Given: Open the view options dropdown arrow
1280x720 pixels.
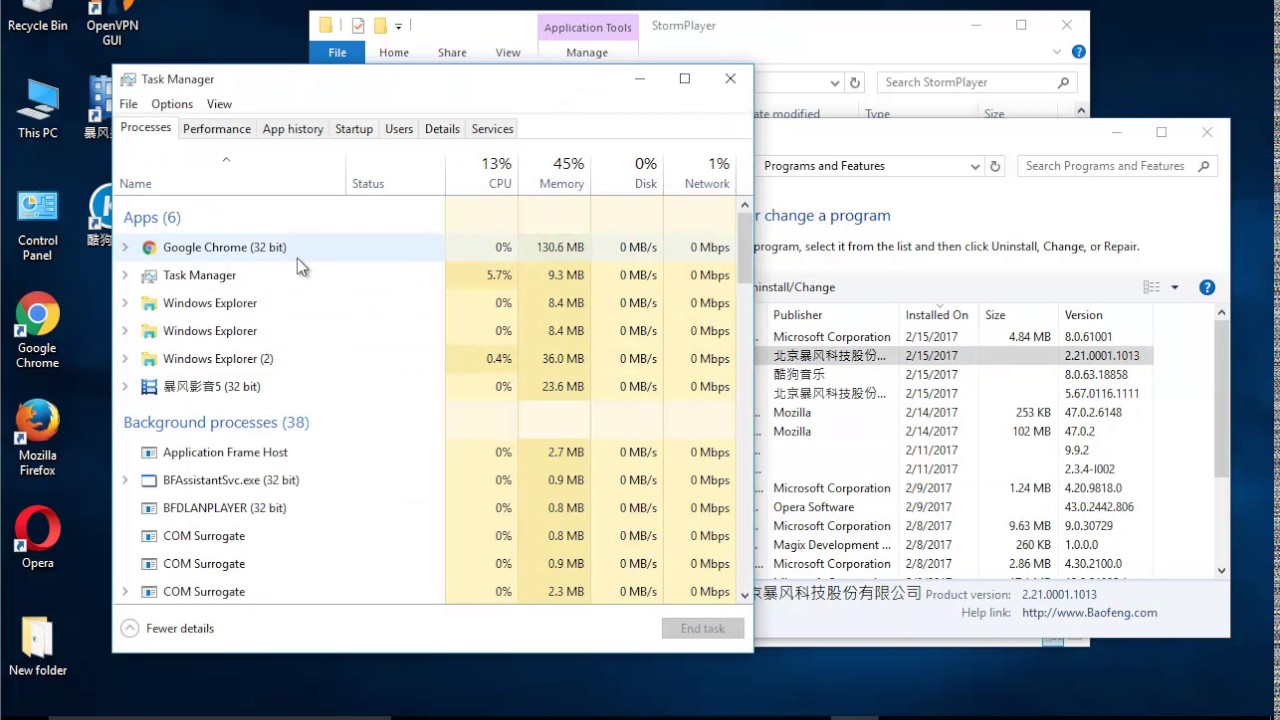Looking at the screenshot, I should [1175, 287].
